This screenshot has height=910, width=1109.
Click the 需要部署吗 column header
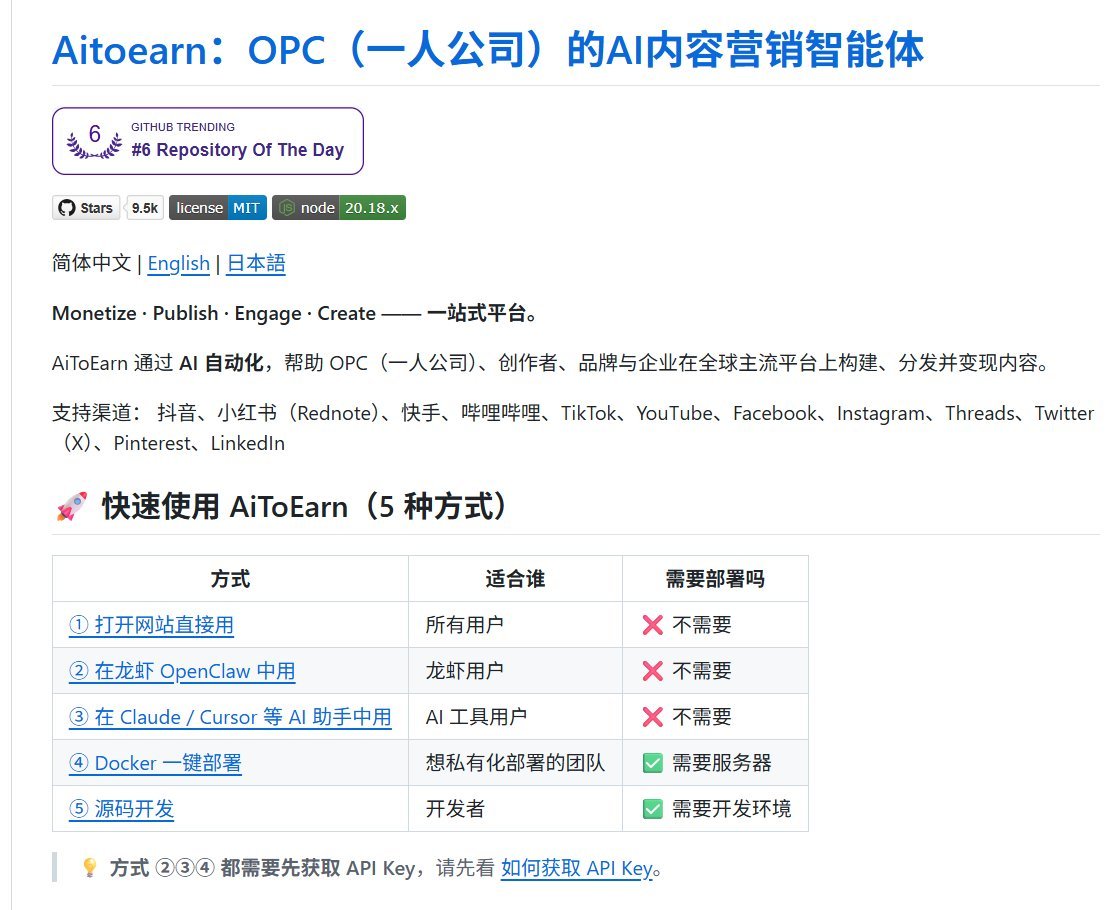[715, 579]
